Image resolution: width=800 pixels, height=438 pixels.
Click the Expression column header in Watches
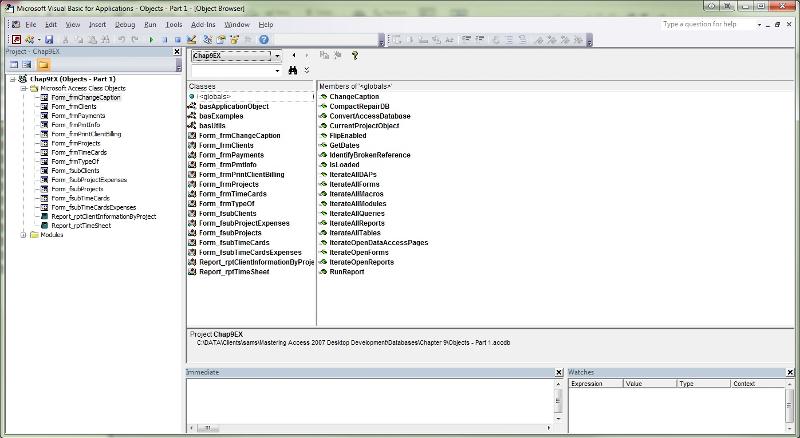pos(596,383)
